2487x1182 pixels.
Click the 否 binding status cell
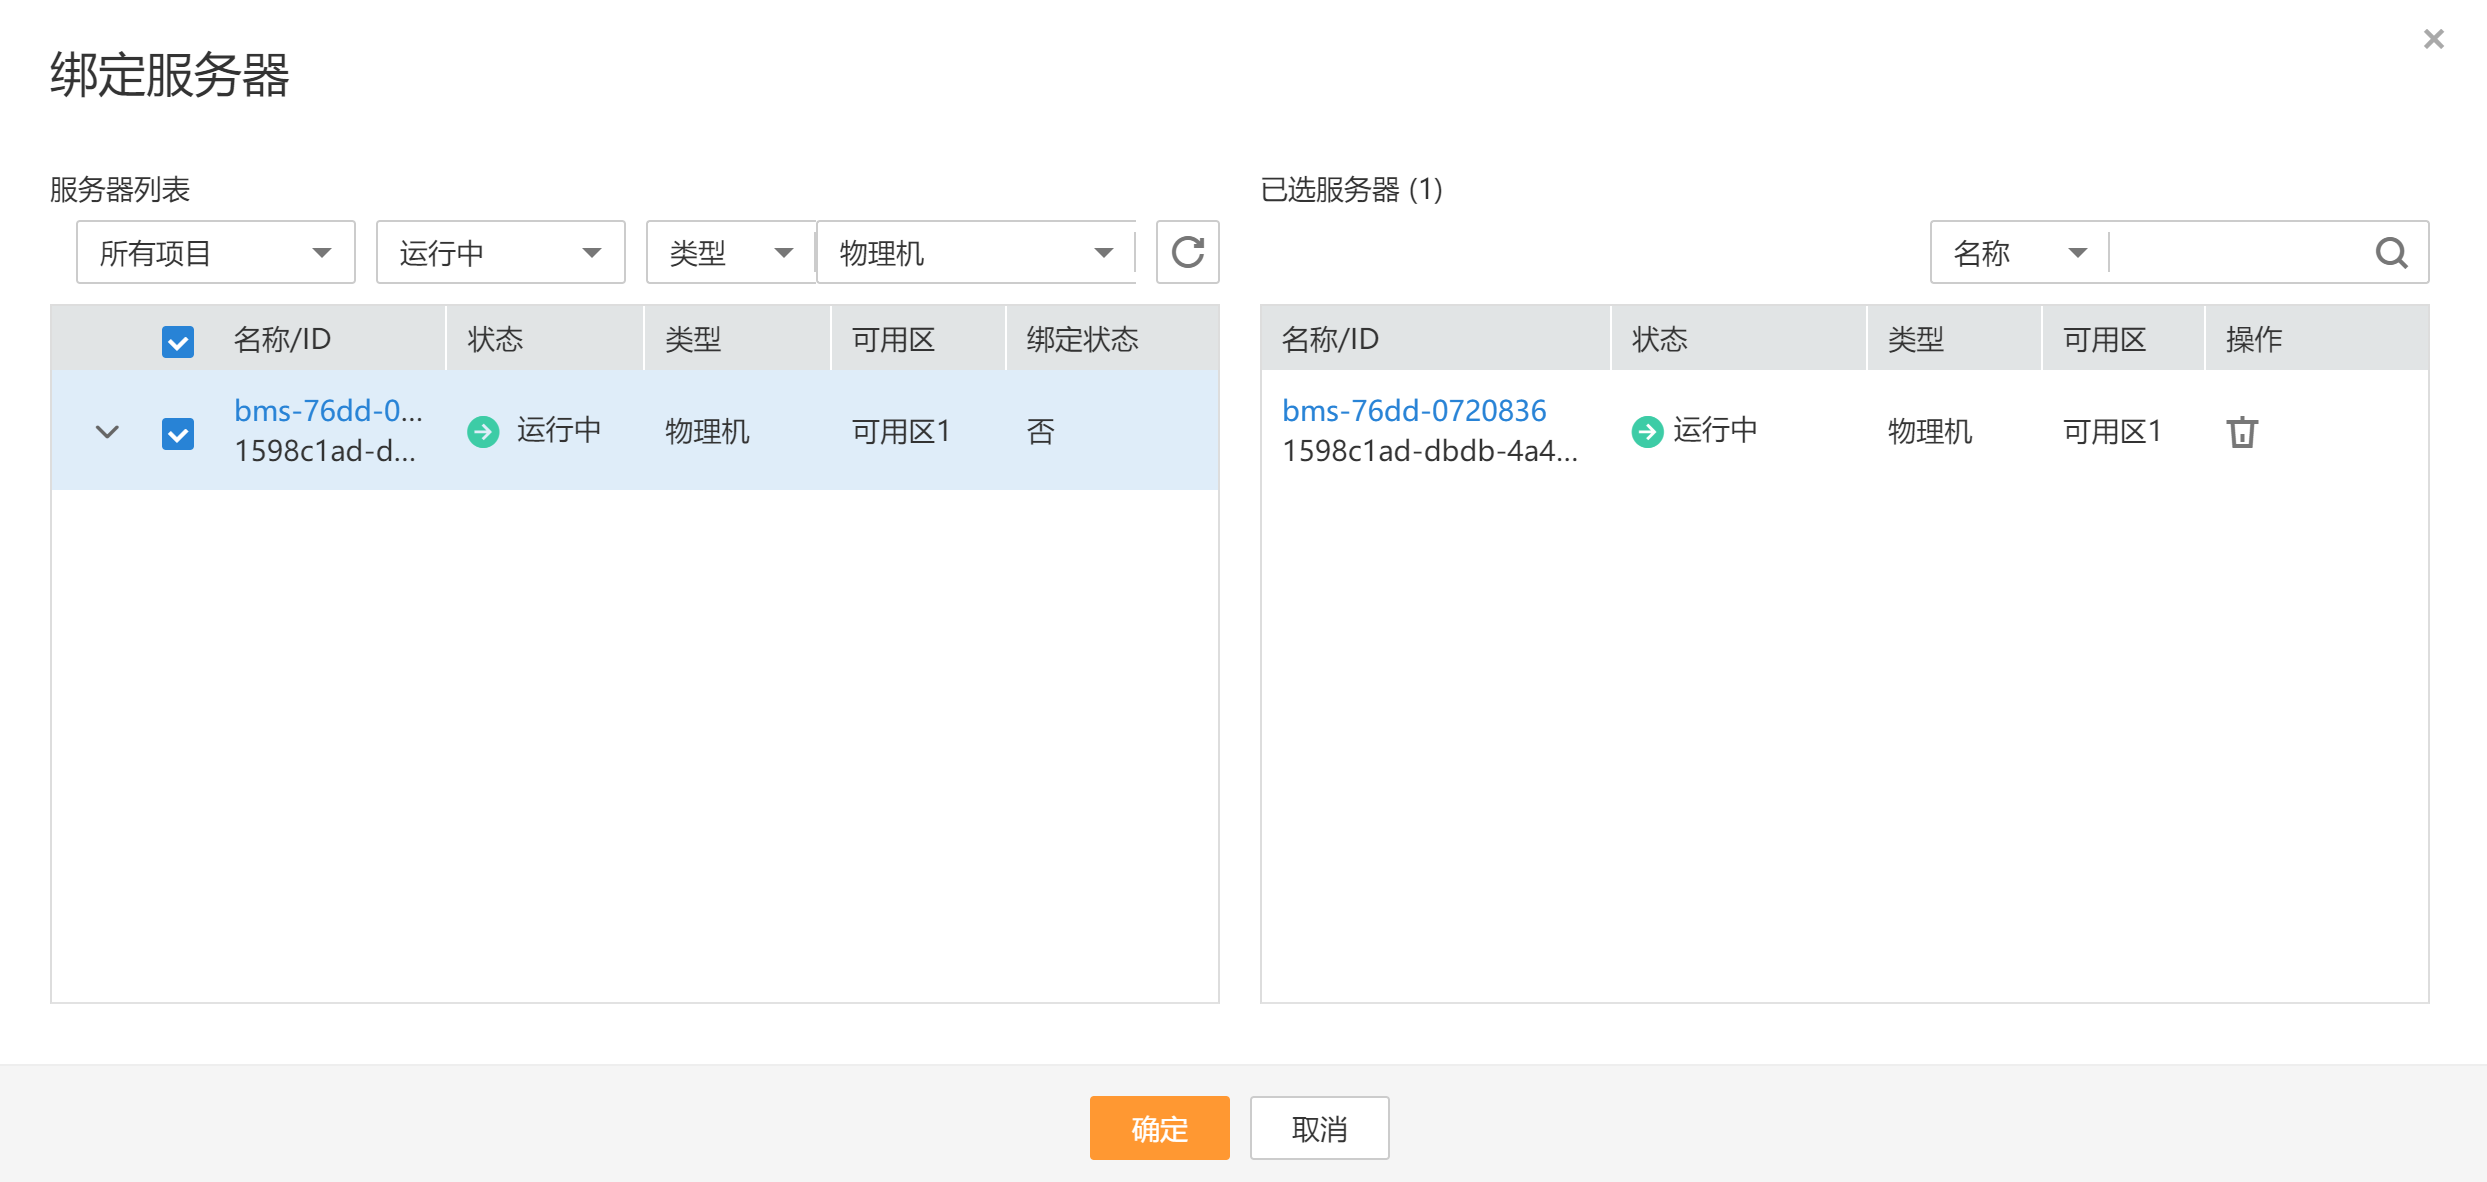[1040, 431]
